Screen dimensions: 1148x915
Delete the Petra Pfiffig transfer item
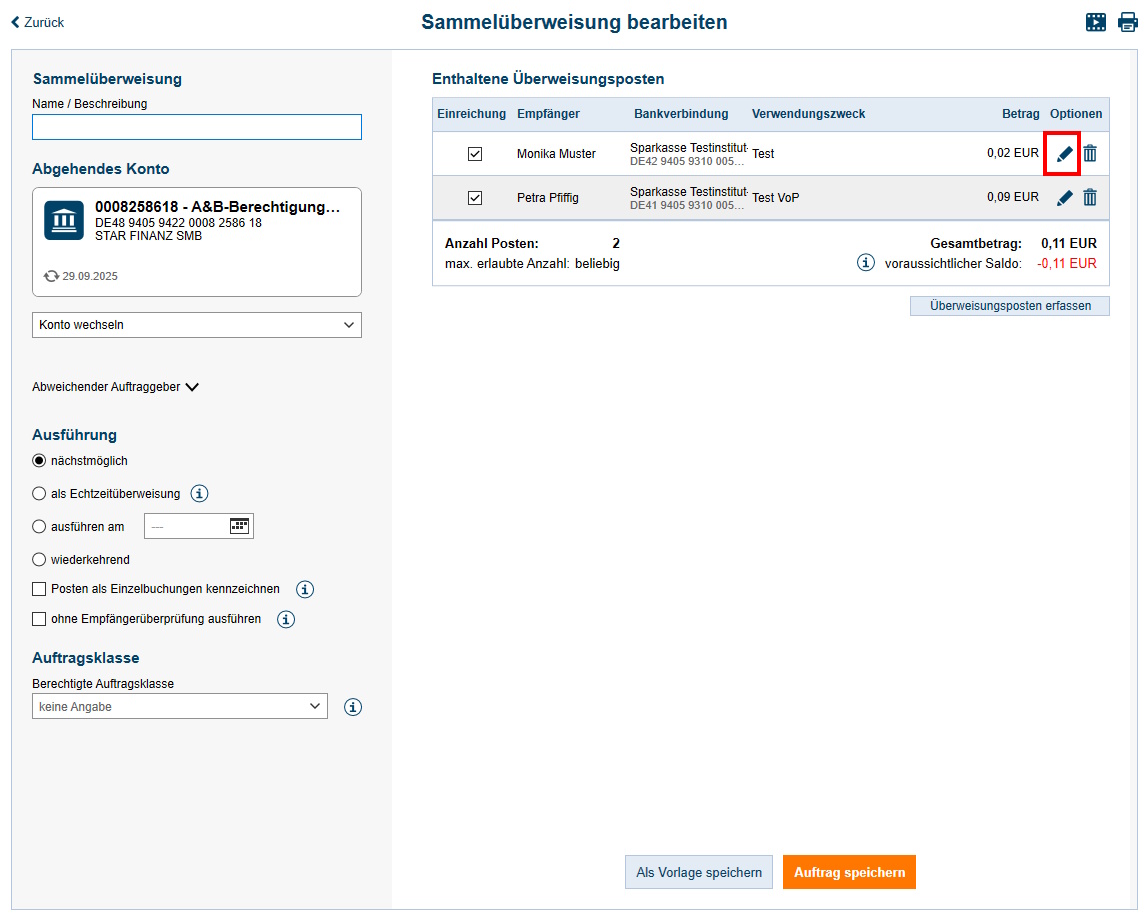(1090, 197)
